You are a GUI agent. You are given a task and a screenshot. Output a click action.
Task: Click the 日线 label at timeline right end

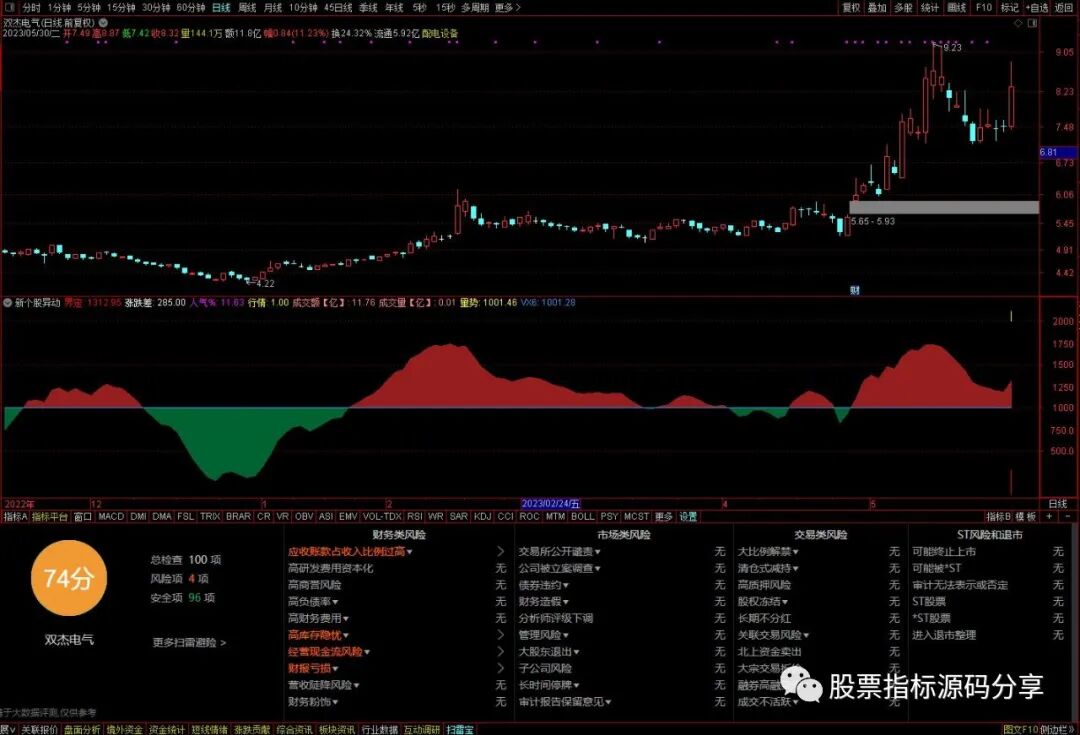coord(1057,504)
